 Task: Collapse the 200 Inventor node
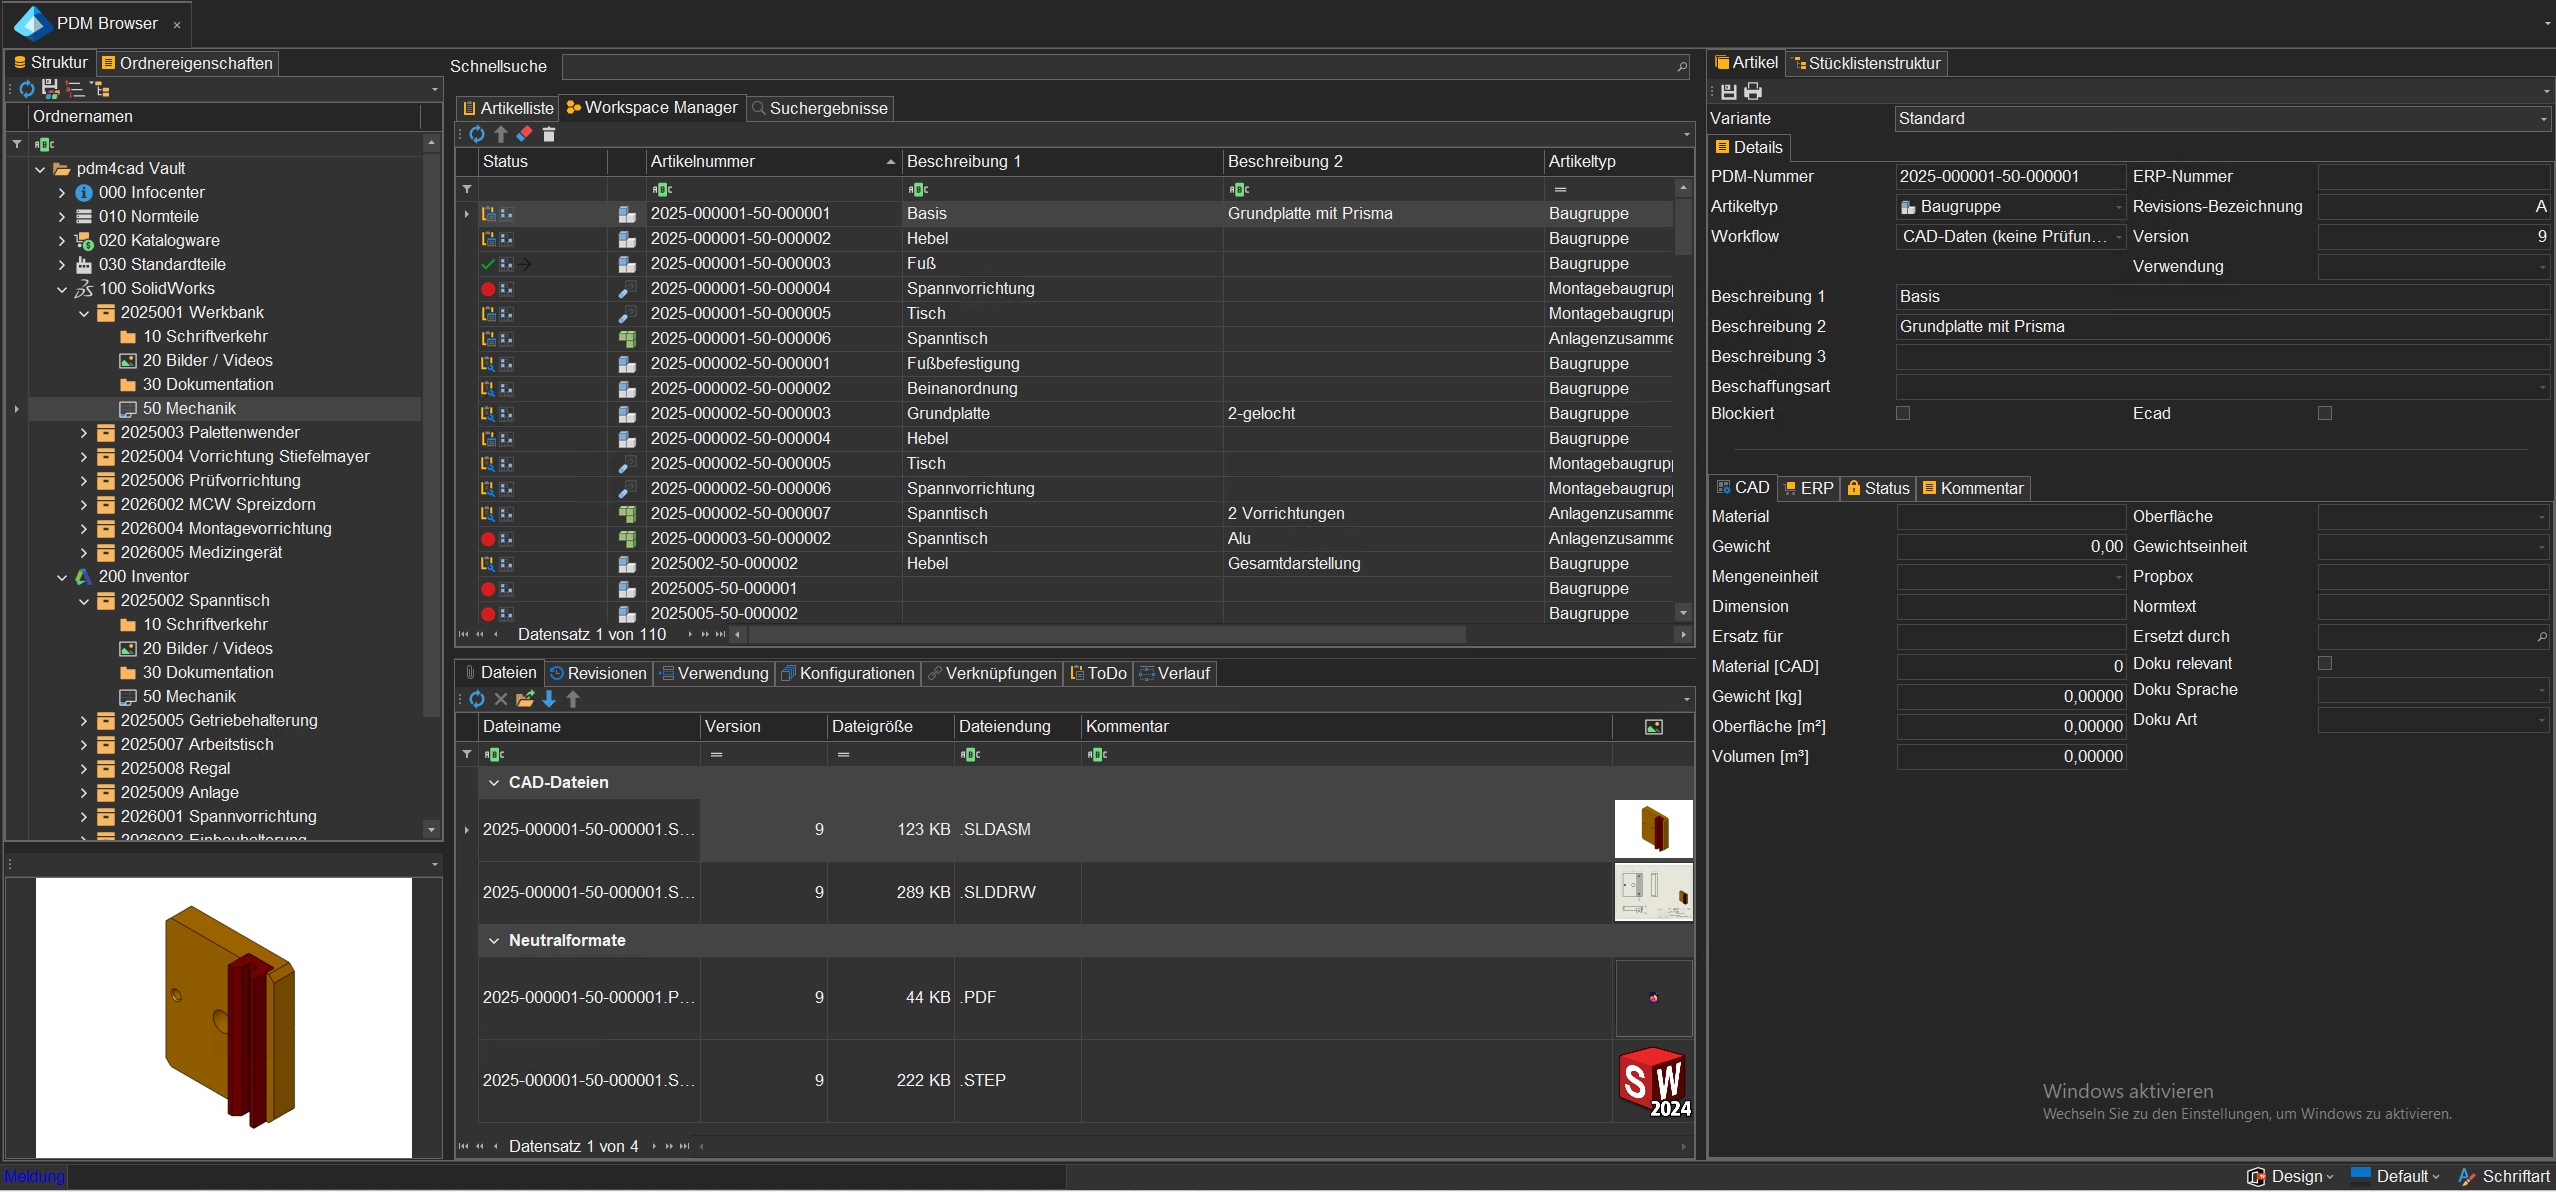tap(62, 577)
